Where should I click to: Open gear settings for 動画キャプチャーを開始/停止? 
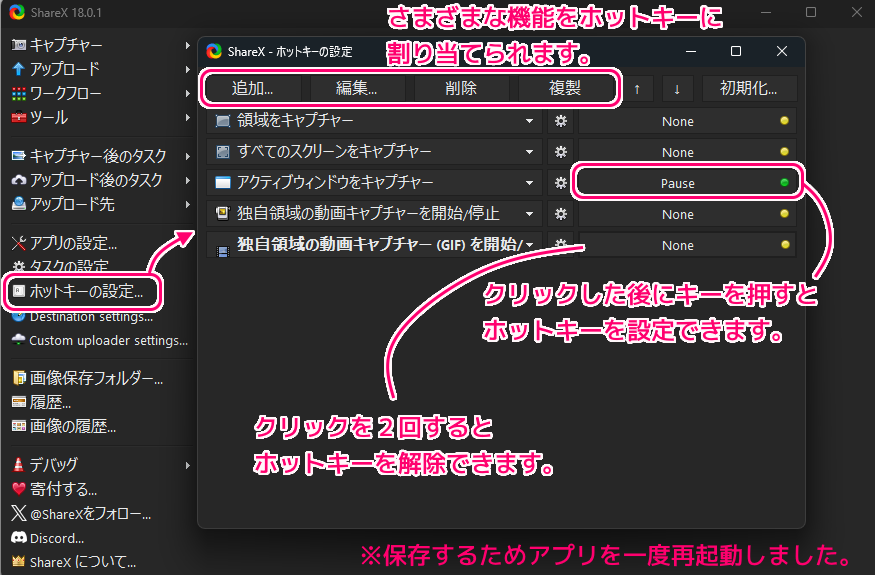click(561, 214)
